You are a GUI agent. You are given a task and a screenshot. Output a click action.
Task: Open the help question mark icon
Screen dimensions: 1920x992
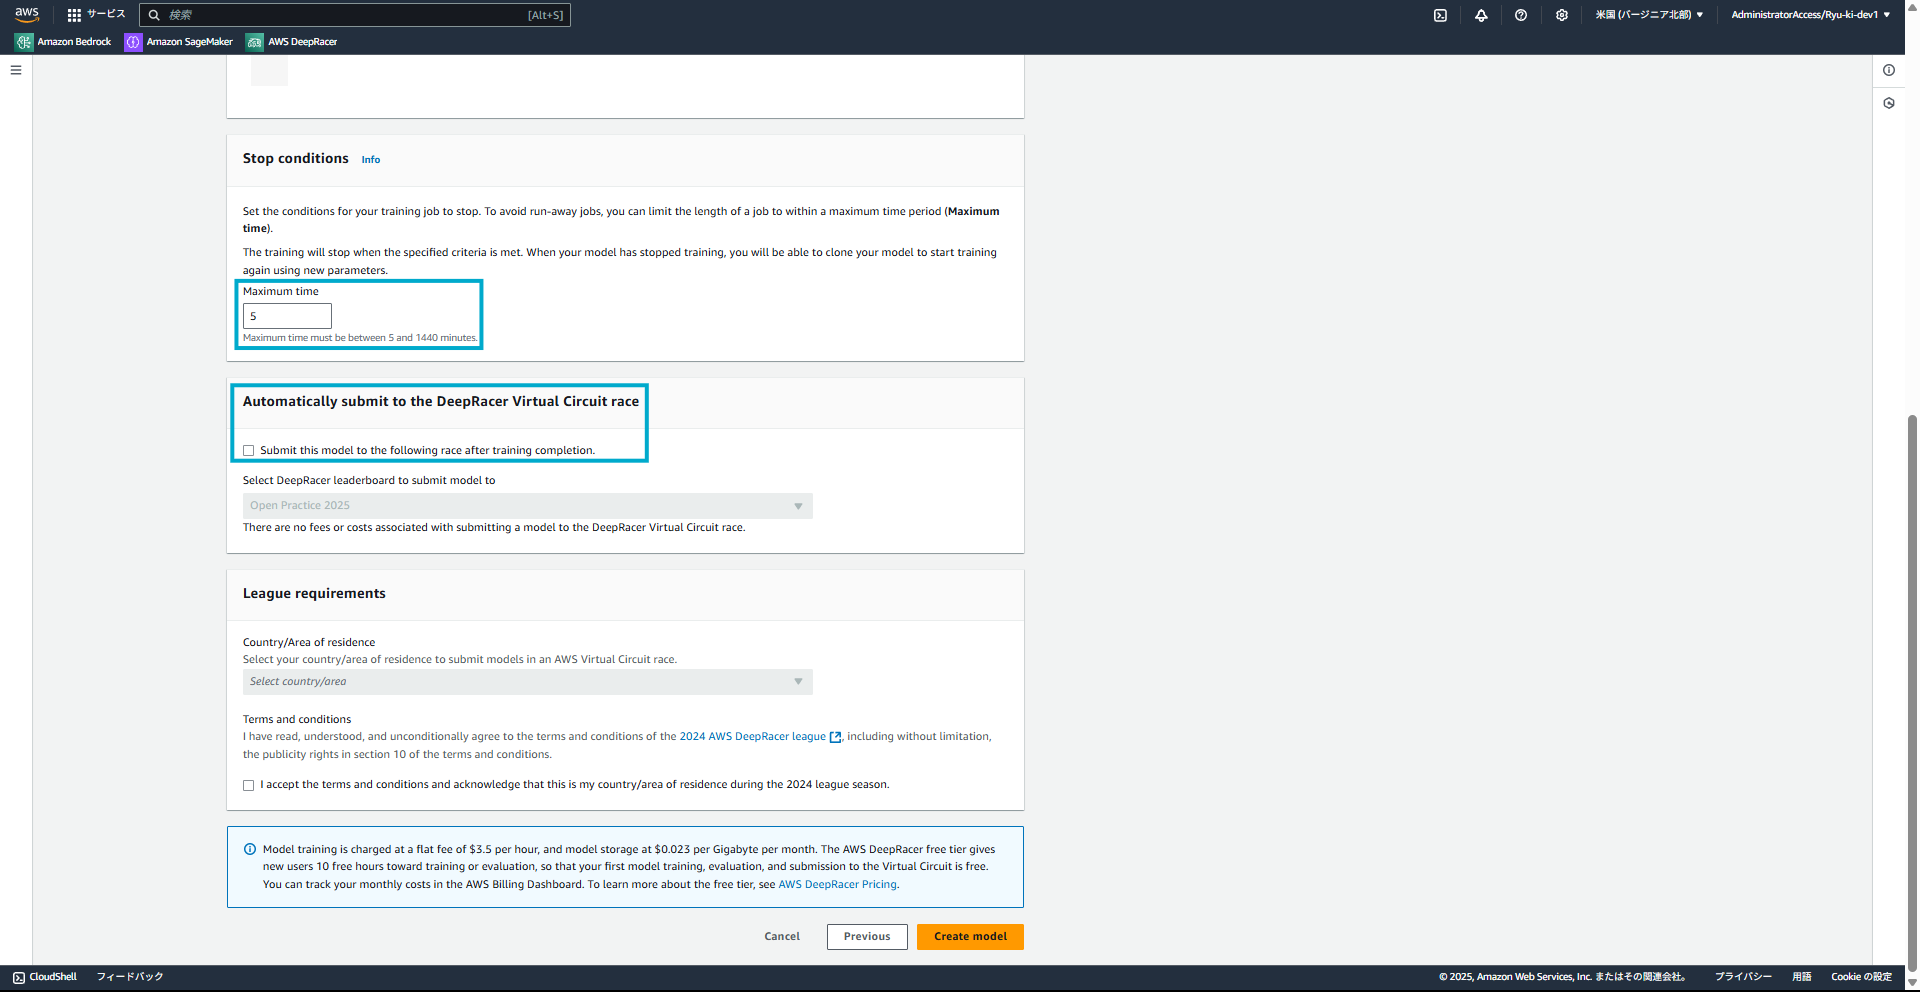click(x=1521, y=15)
